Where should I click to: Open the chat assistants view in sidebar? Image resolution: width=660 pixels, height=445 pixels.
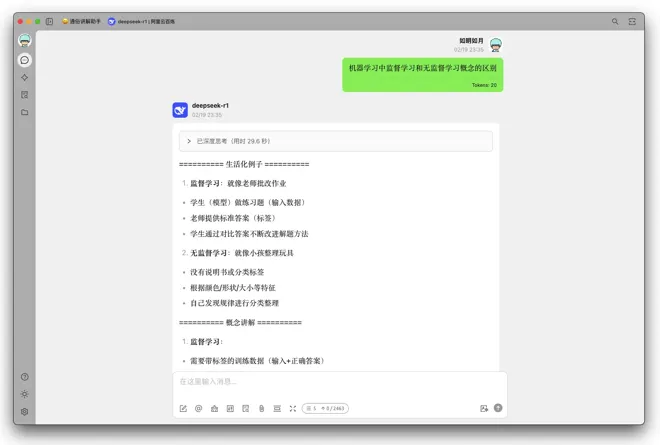tap(25, 60)
